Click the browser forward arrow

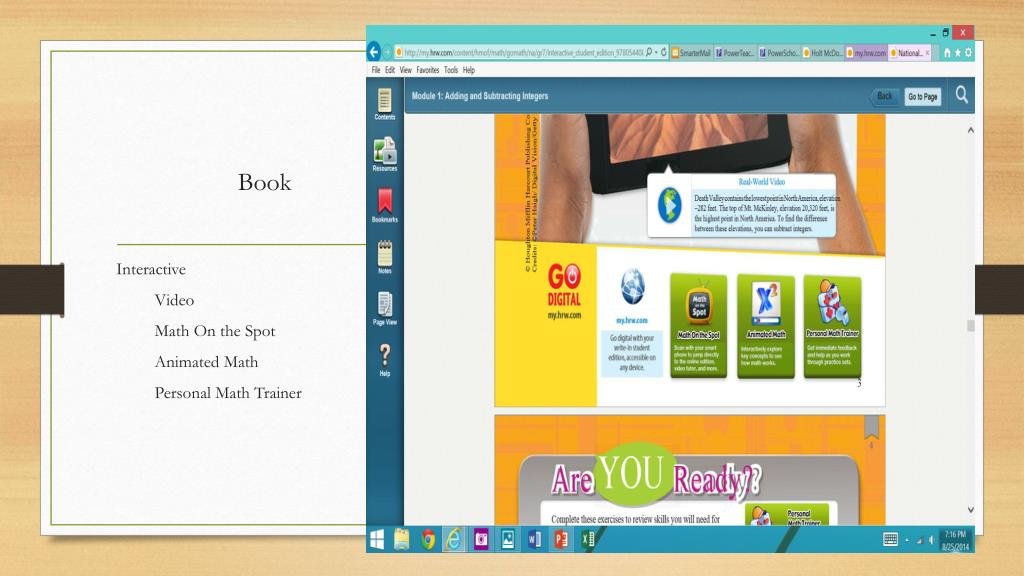point(387,52)
